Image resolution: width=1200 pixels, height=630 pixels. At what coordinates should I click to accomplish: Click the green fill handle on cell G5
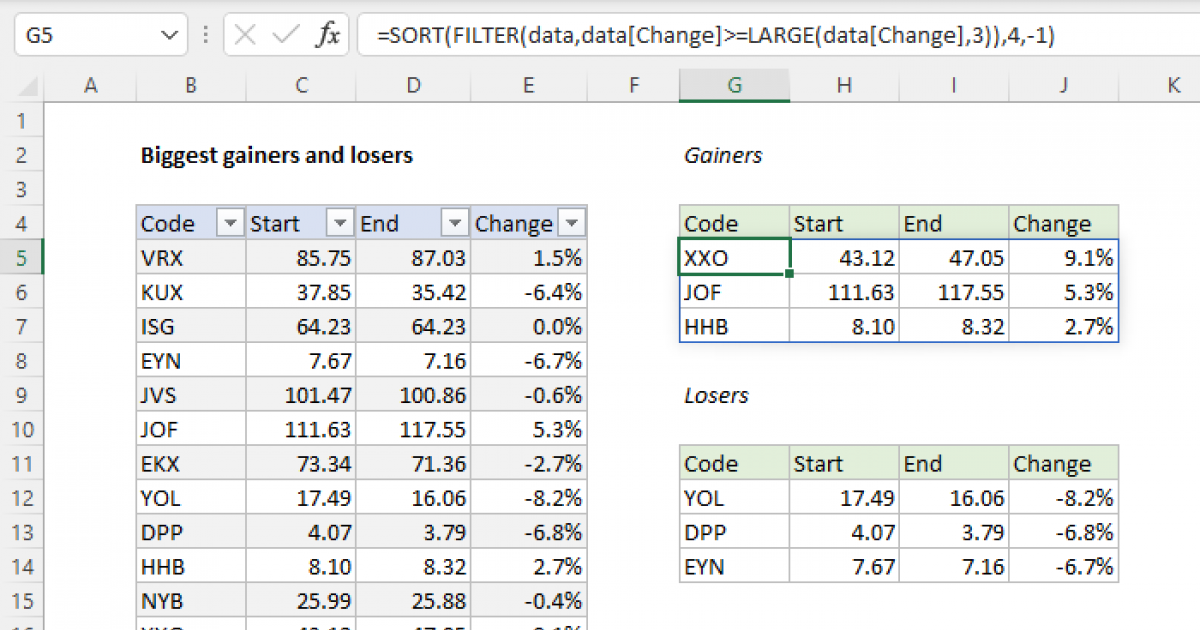tap(789, 274)
